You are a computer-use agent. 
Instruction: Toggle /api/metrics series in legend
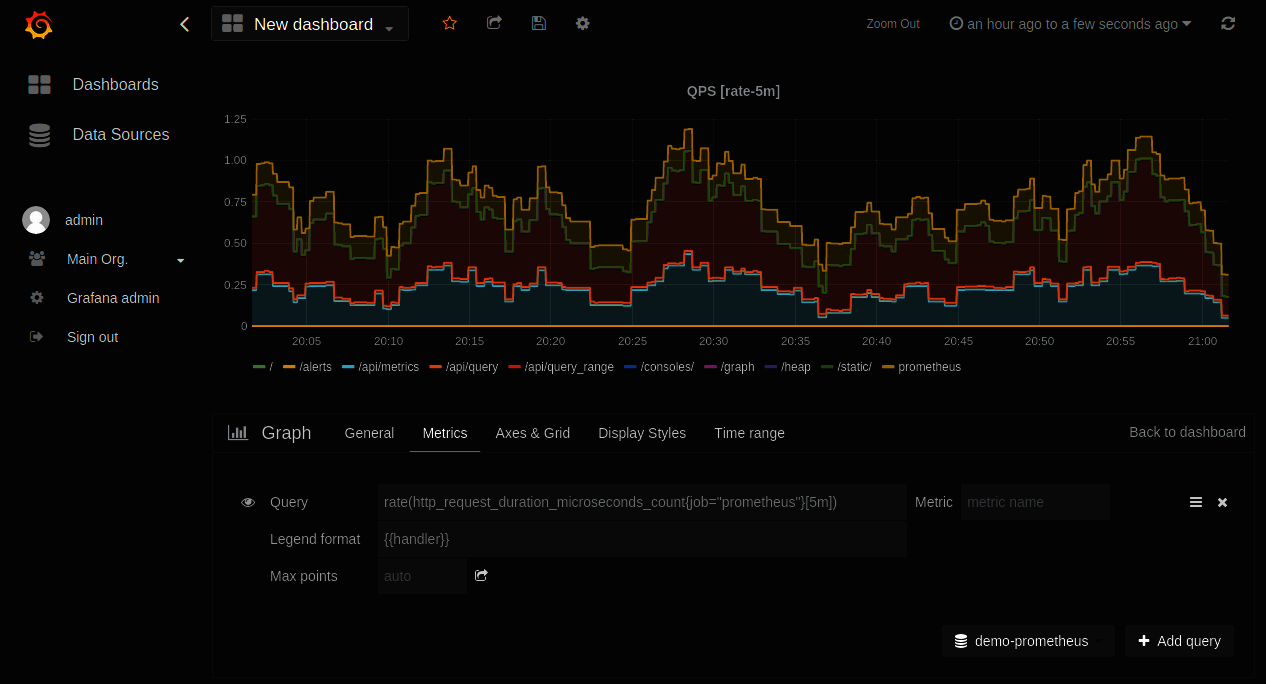389,367
